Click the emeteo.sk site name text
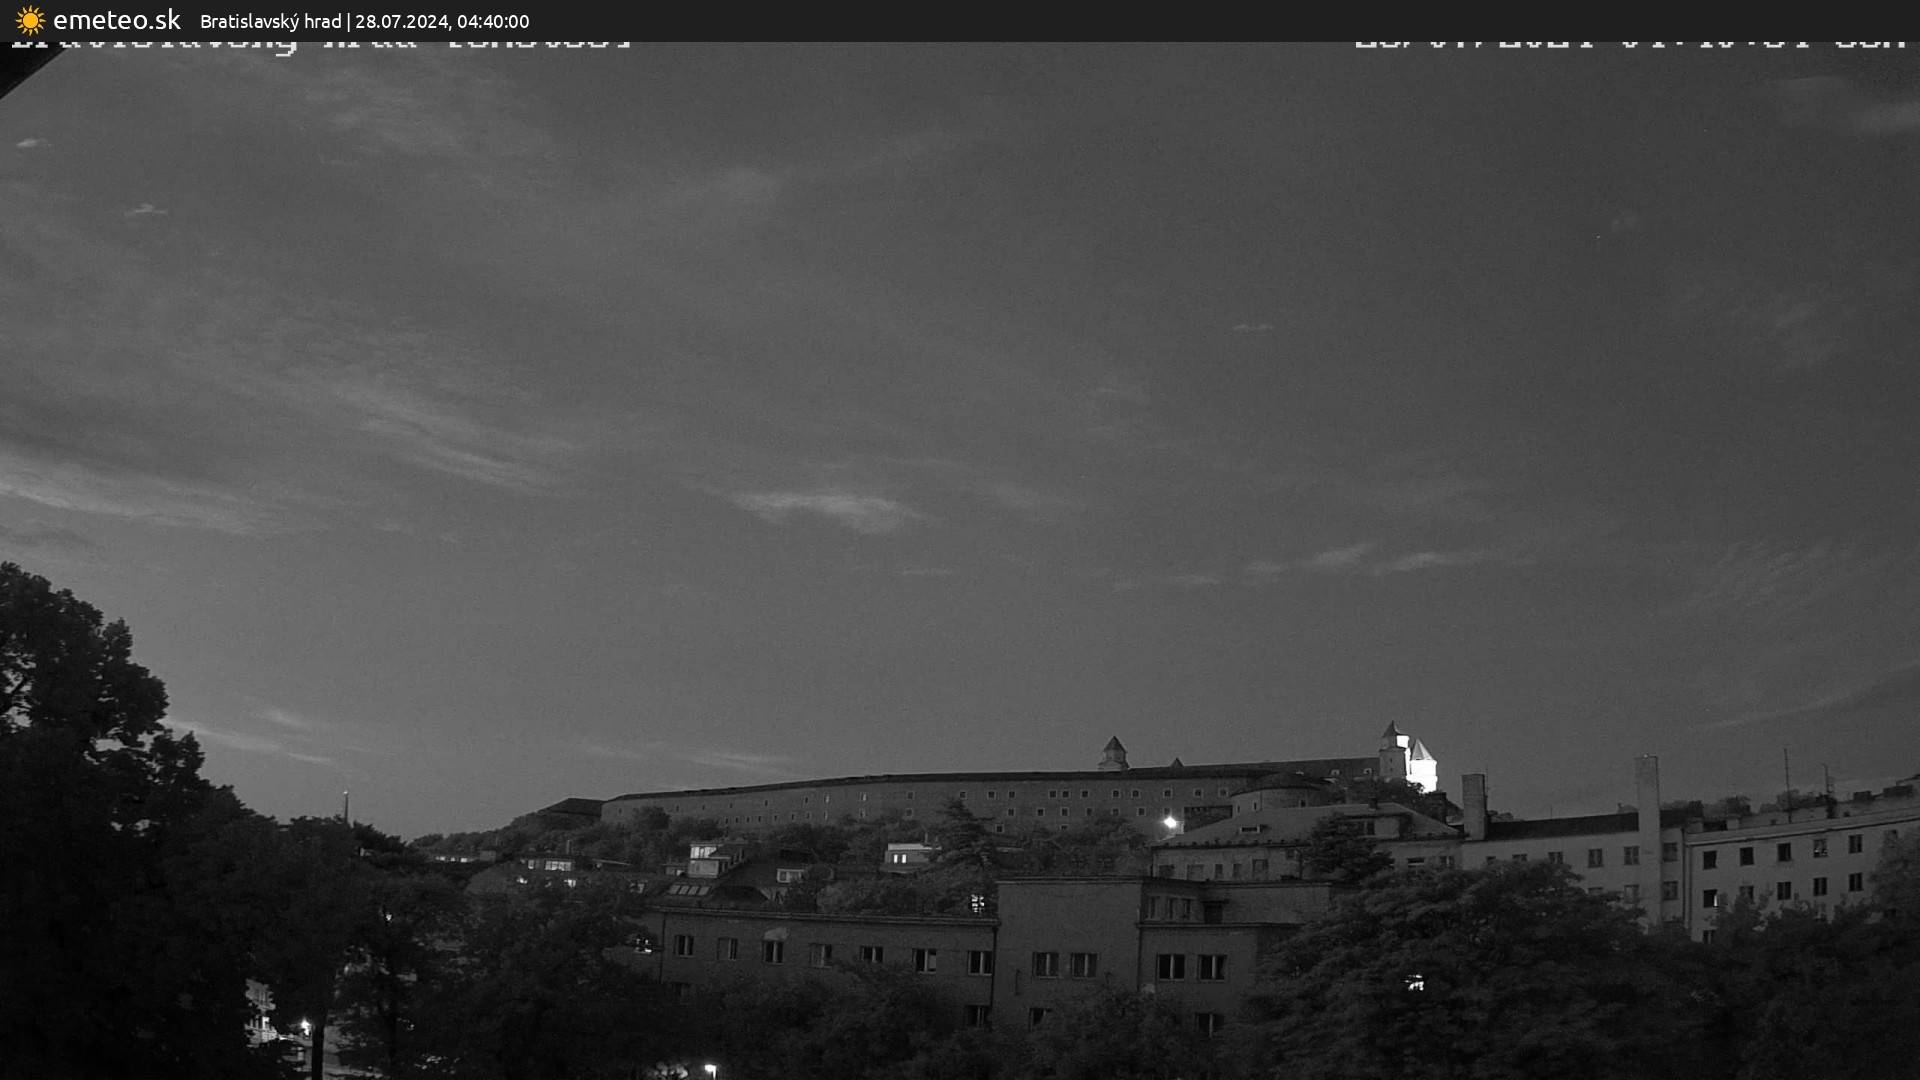The height and width of the screenshot is (1080, 1920). click(x=117, y=20)
